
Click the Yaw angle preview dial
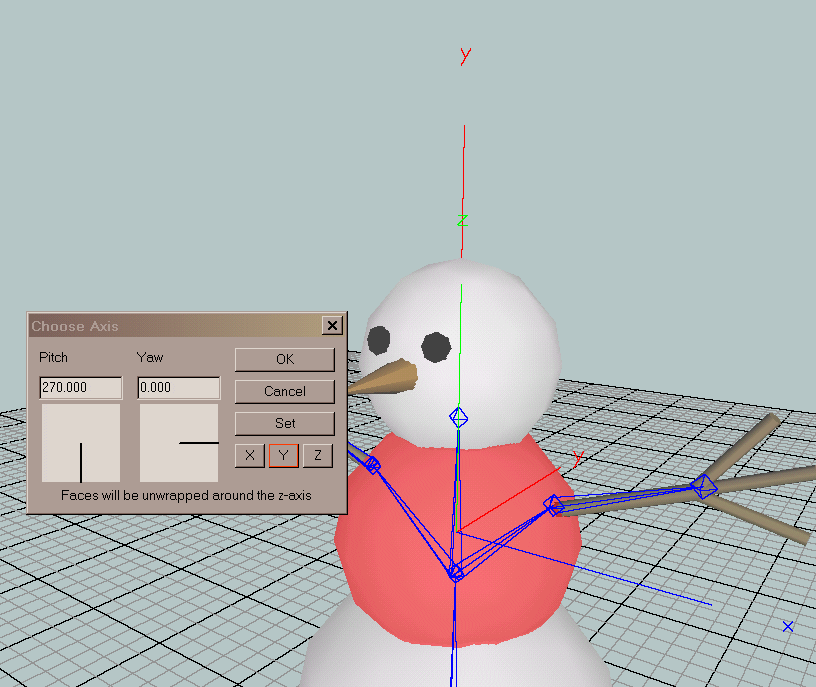point(178,443)
